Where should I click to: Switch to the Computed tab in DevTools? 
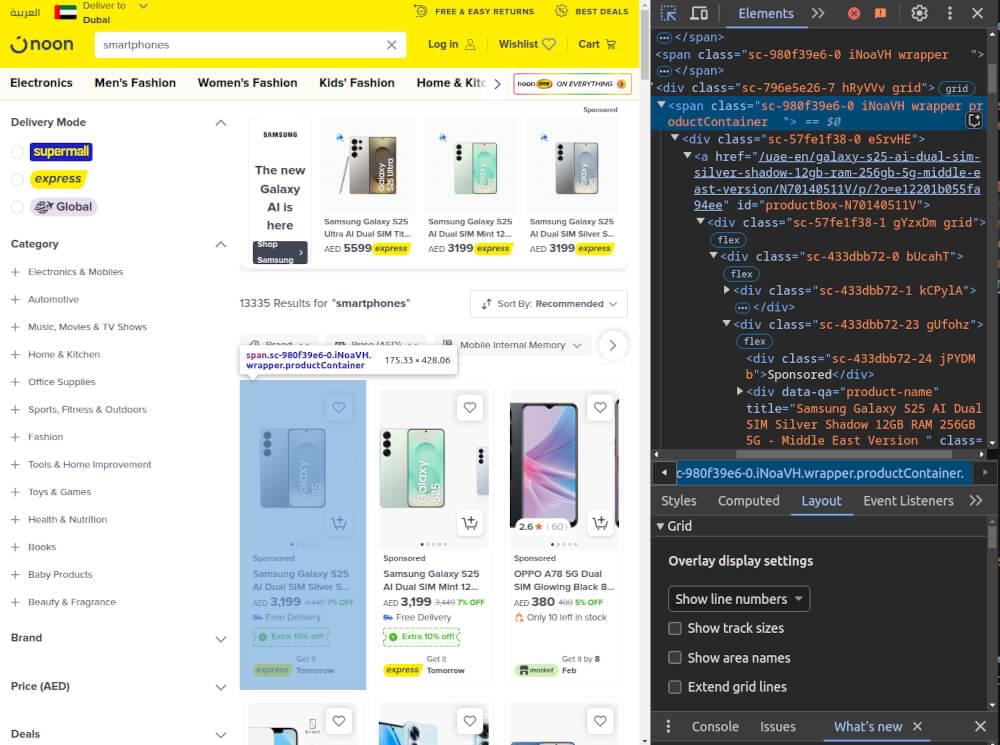(748, 500)
